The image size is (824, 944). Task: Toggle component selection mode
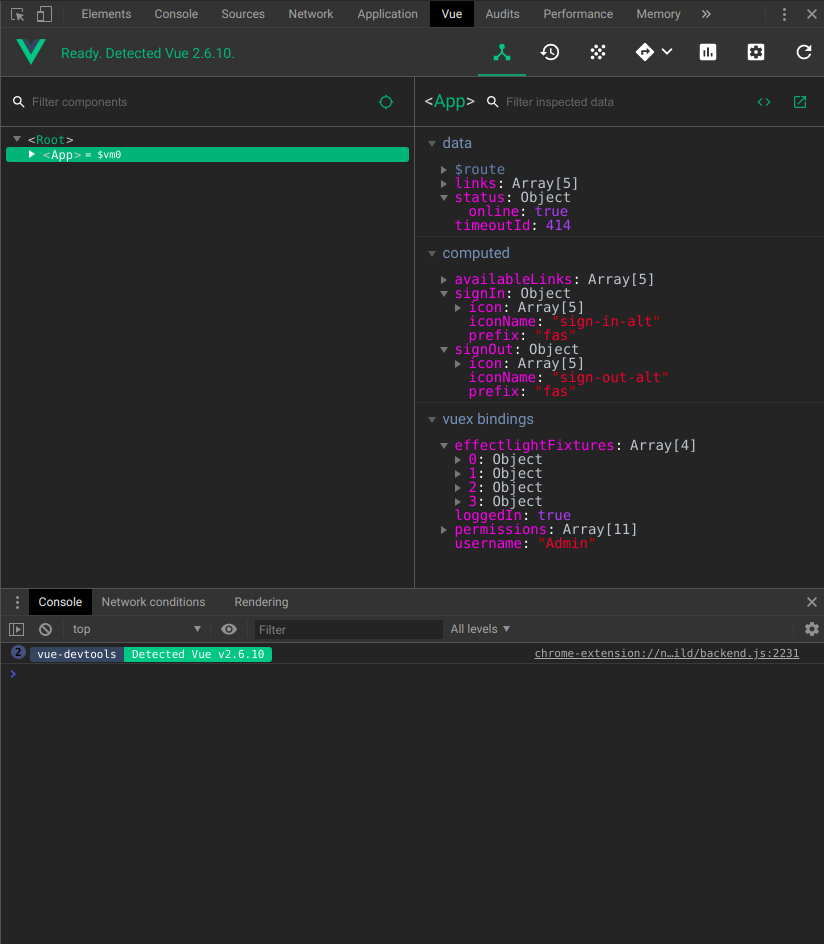(386, 101)
